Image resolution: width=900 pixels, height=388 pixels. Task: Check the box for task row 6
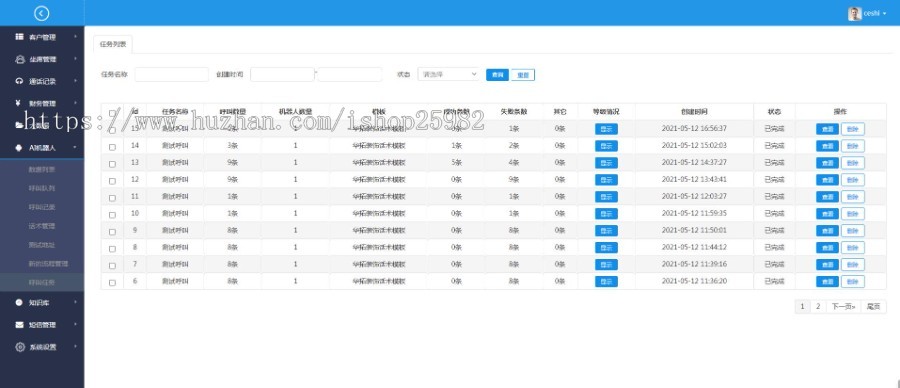pyautogui.click(x=112, y=283)
